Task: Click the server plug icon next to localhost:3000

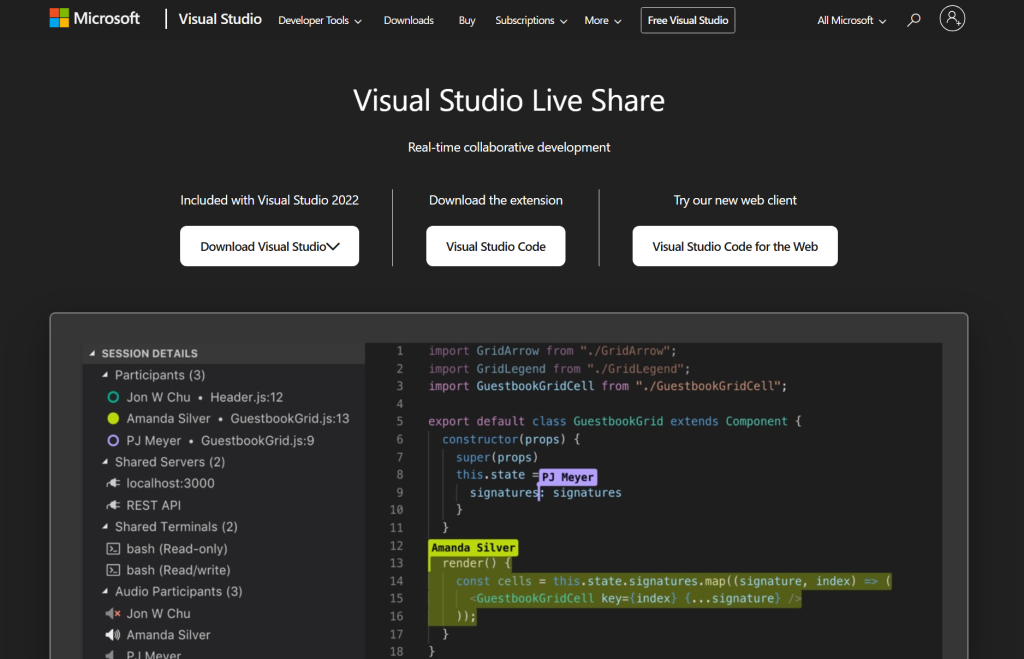Action: (113, 483)
